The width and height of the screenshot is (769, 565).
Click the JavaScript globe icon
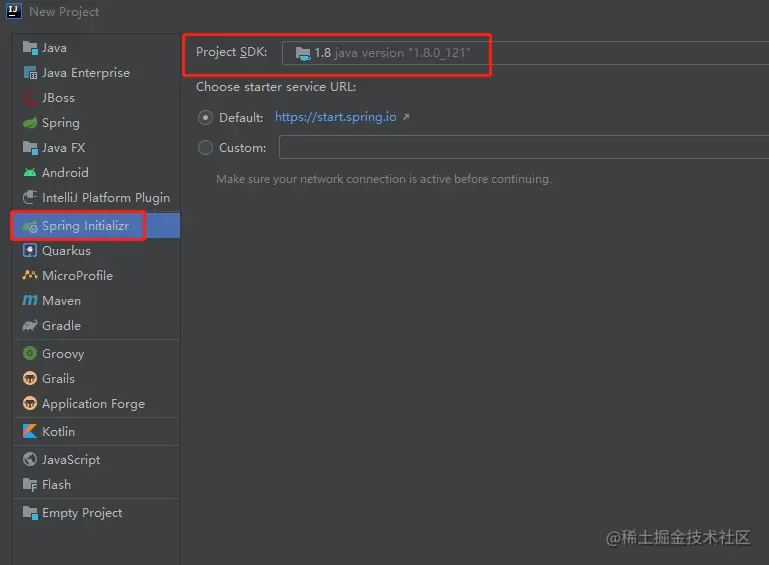pyautogui.click(x=30, y=459)
